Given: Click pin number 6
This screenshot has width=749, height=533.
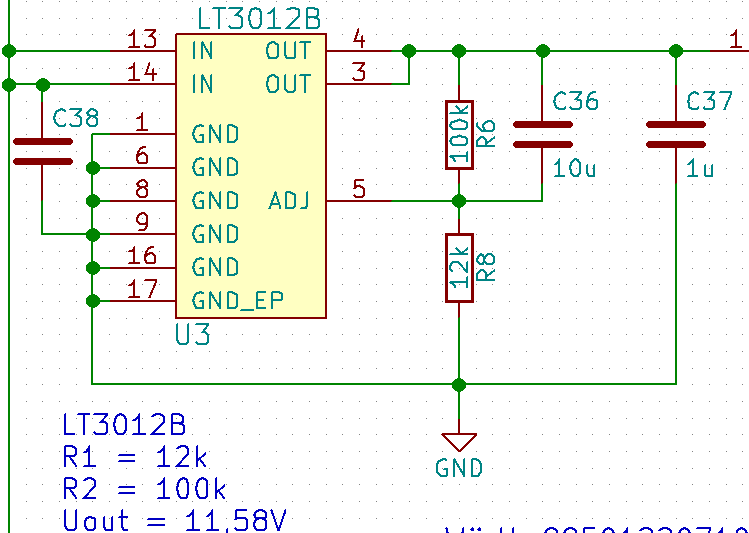Looking at the screenshot, I should pyautogui.click(x=142, y=156).
